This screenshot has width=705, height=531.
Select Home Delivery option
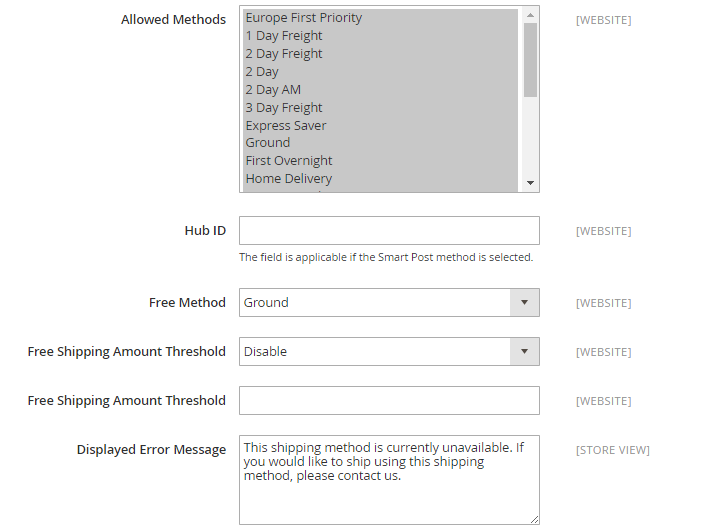(380, 179)
